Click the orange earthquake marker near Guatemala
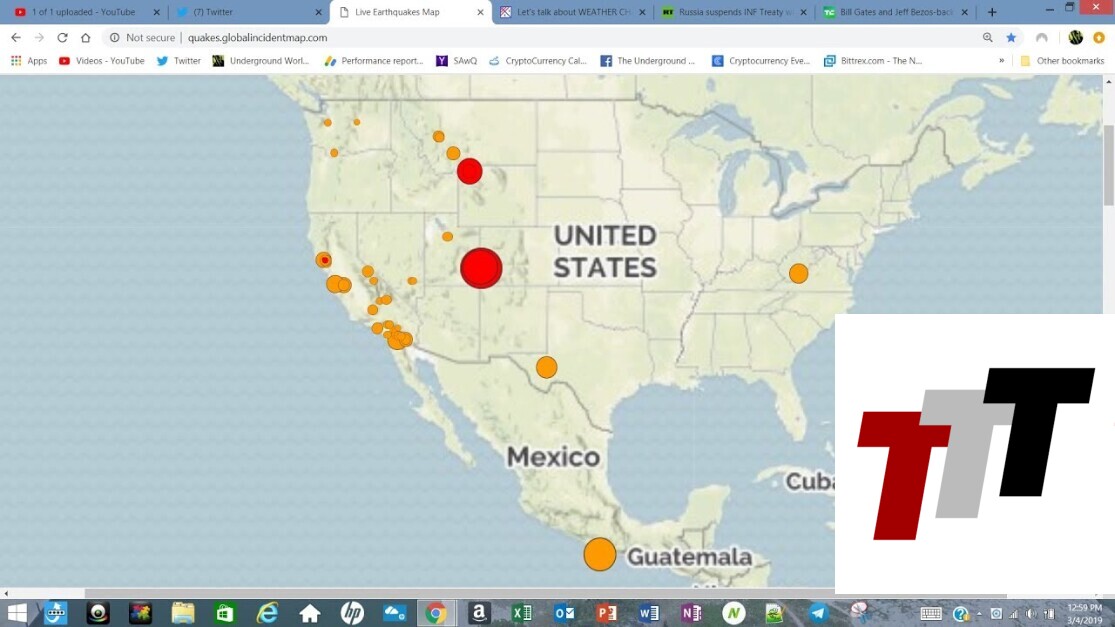 pyautogui.click(x=599, y=554)
